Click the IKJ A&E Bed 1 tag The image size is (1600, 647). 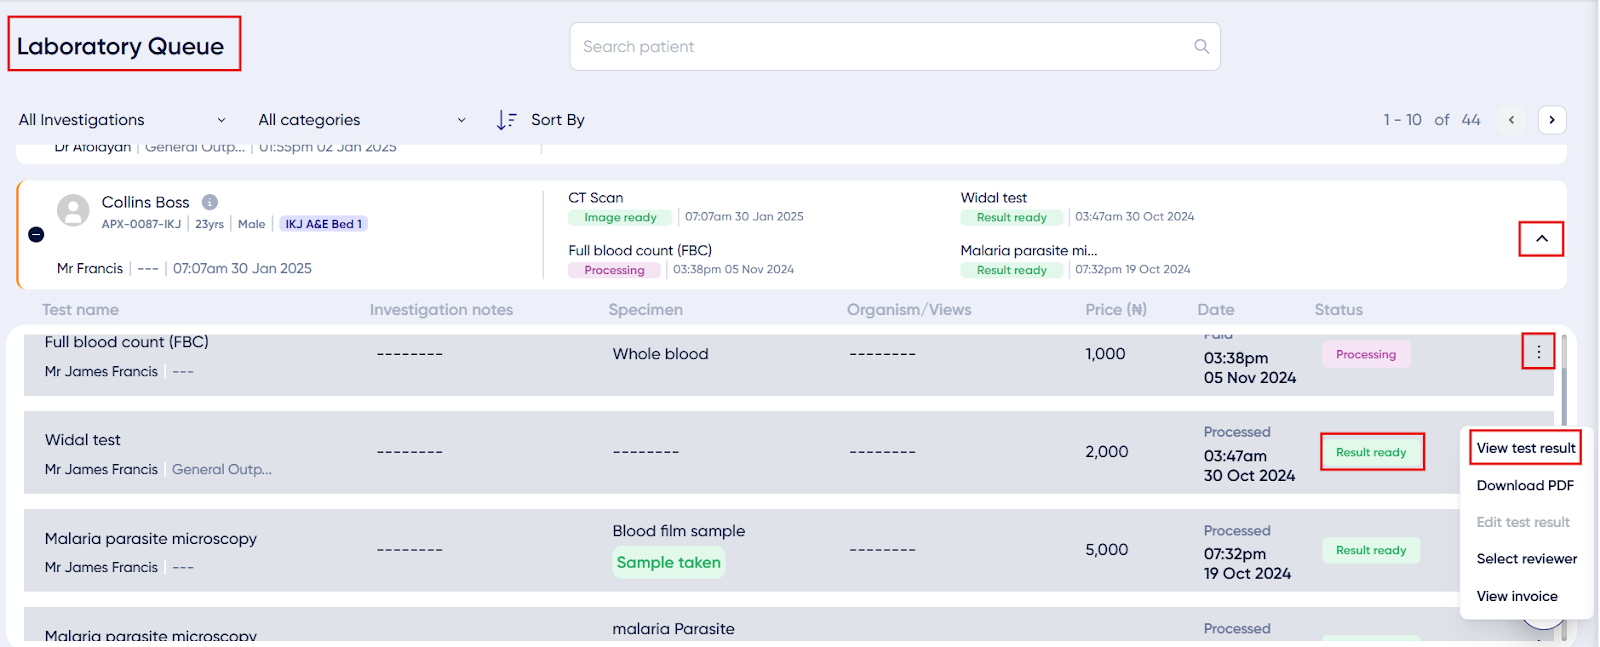[x=323, y=224]
